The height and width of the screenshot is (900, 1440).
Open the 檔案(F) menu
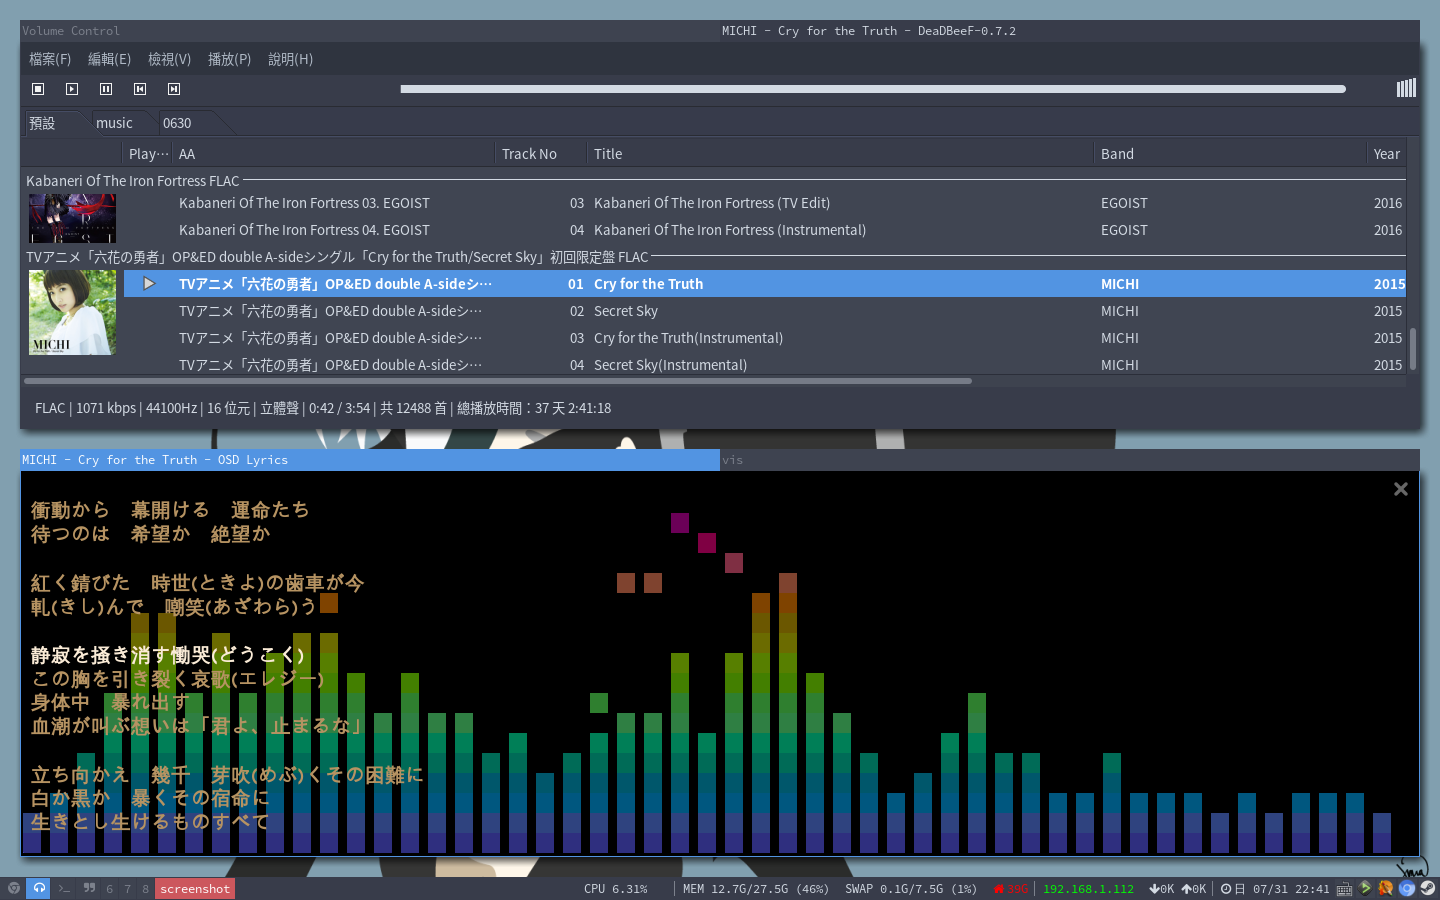[x=50, y=59]
